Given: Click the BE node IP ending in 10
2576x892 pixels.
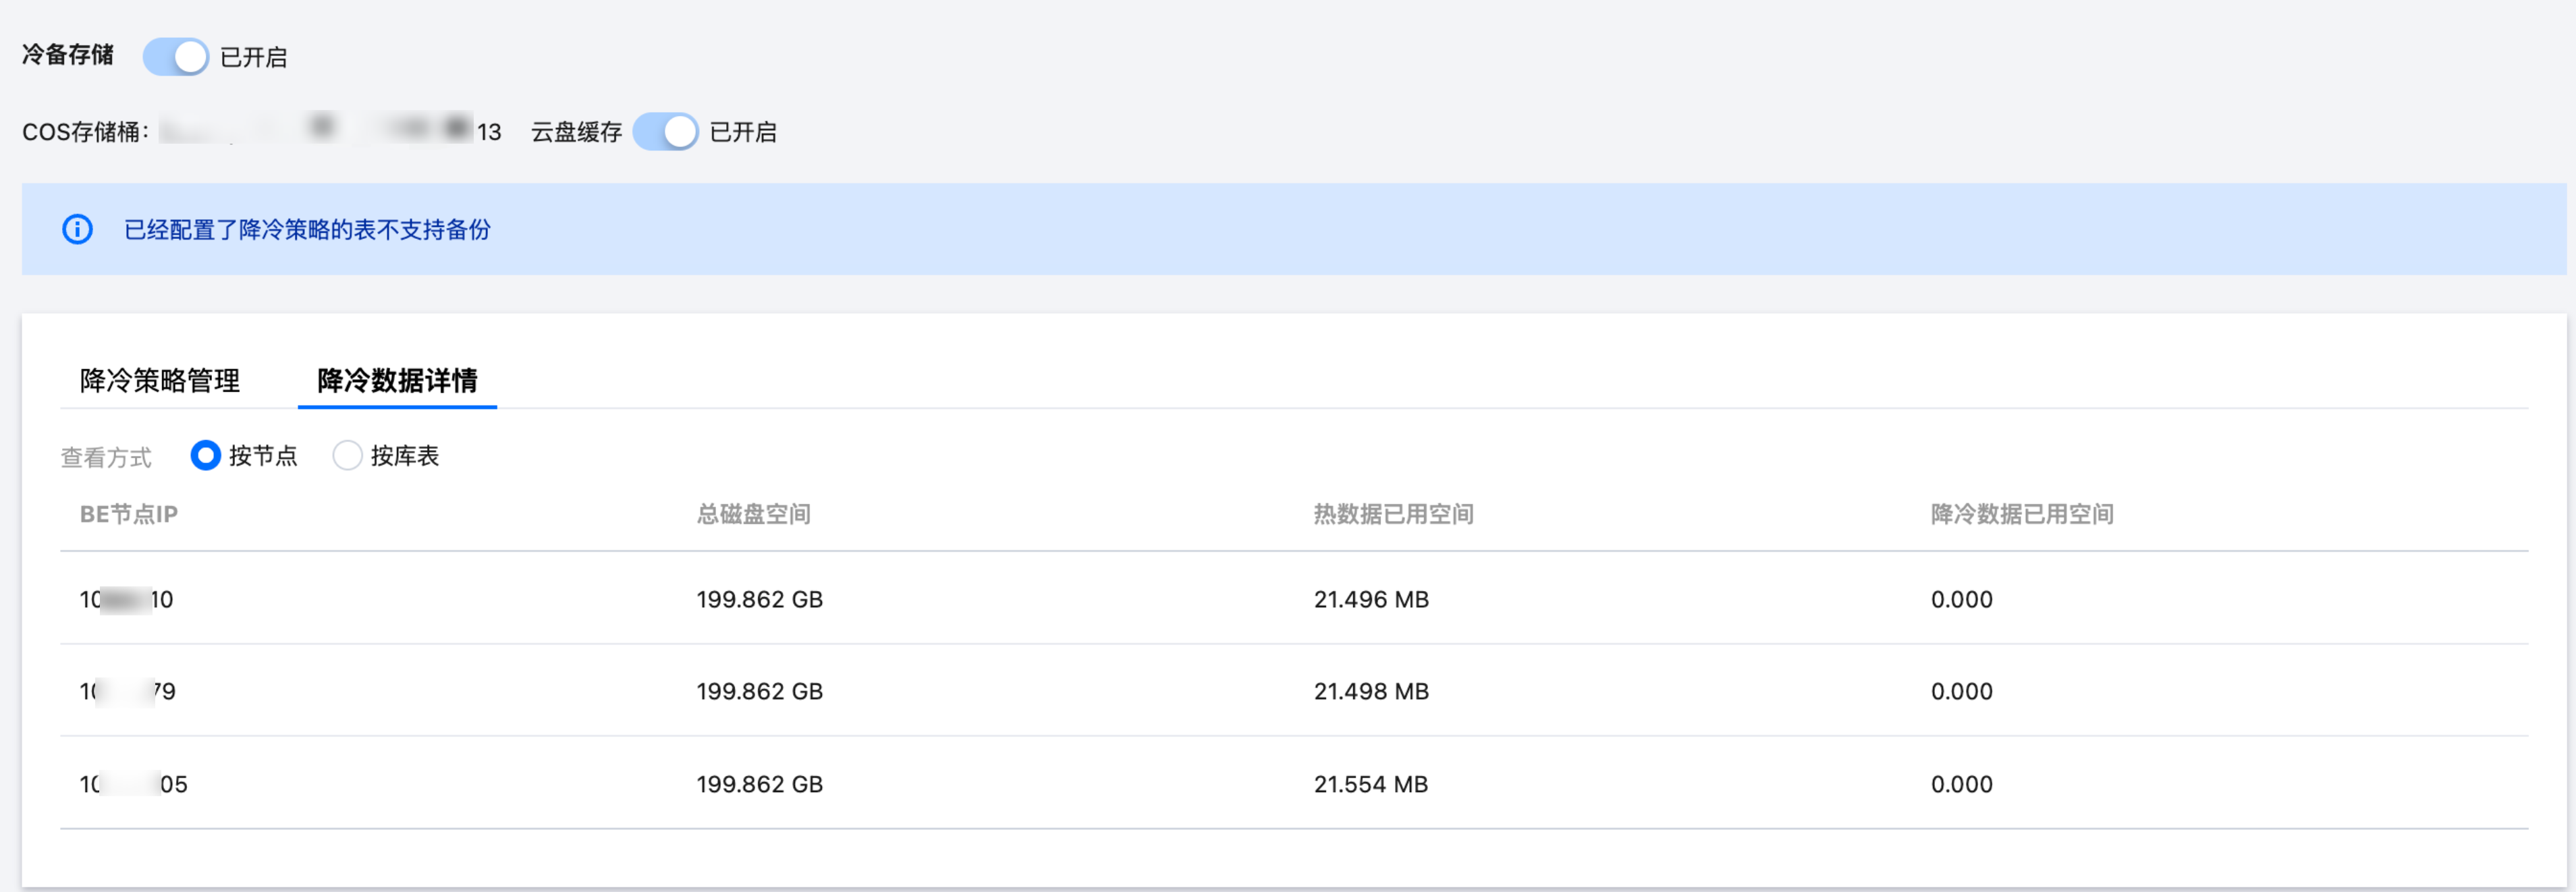Looking at the screenshot, I should click(127, 599).
